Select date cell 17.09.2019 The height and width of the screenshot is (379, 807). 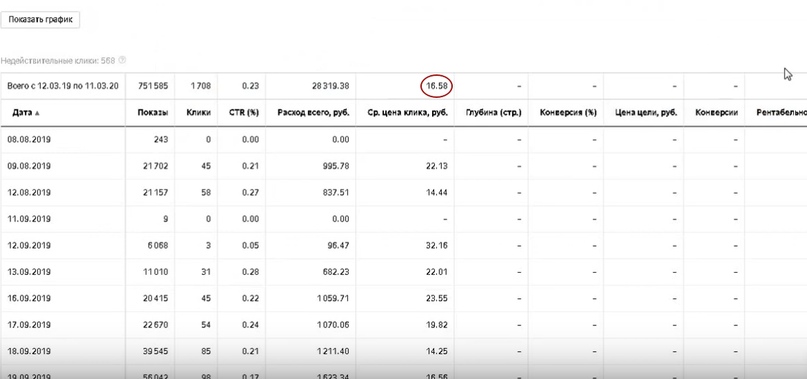tap(29, 325)
